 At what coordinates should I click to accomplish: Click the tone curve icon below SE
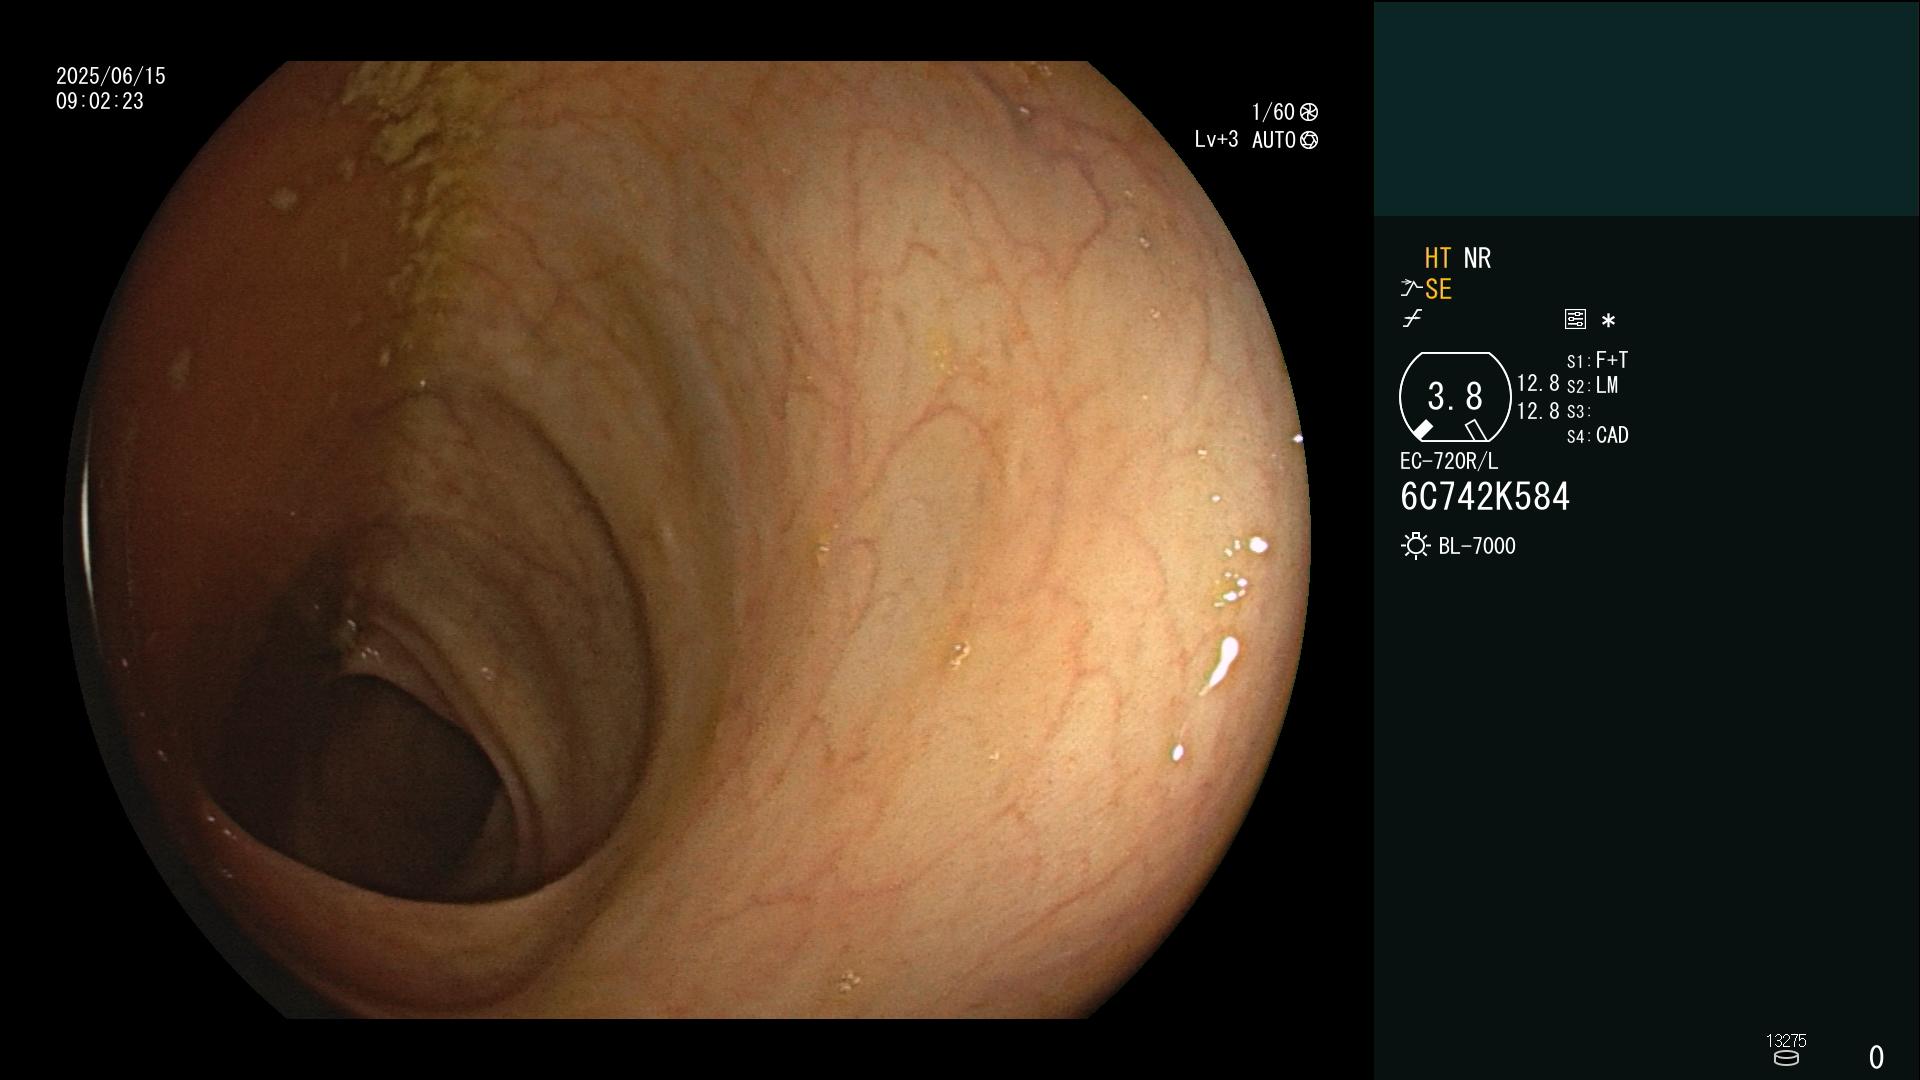pyautogui.click(x=1412, y=319)
